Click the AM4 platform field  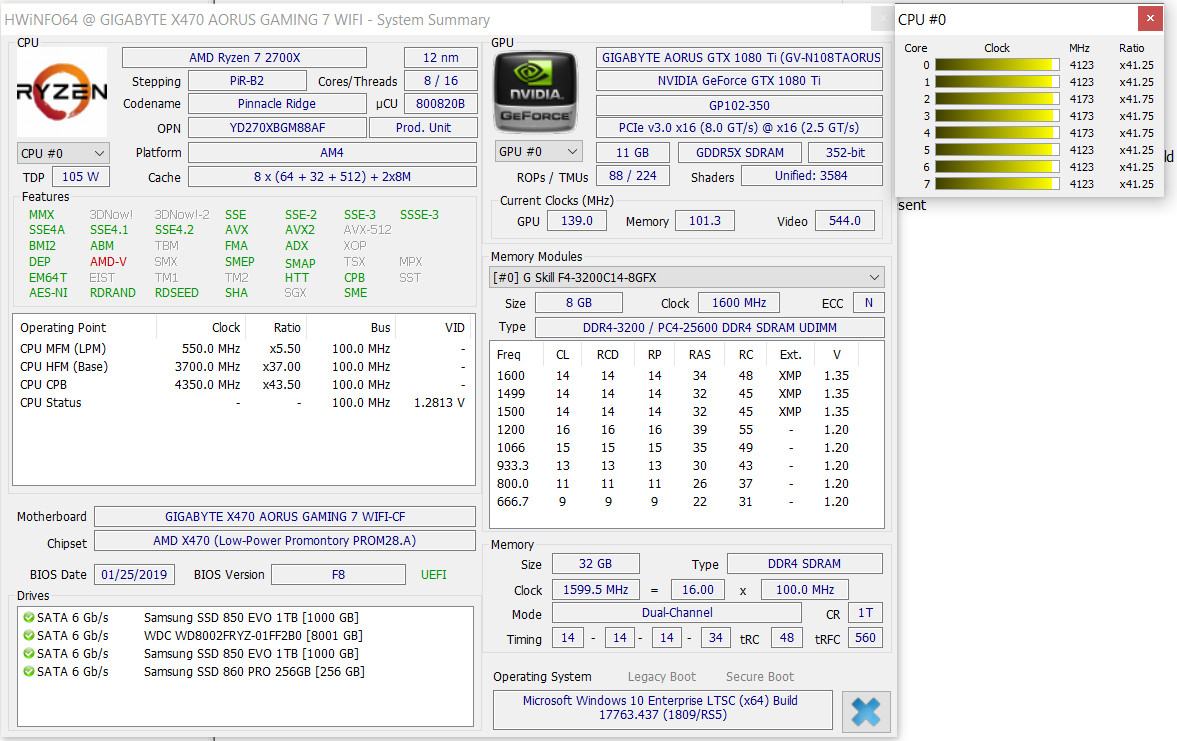[x=332, y=152]
